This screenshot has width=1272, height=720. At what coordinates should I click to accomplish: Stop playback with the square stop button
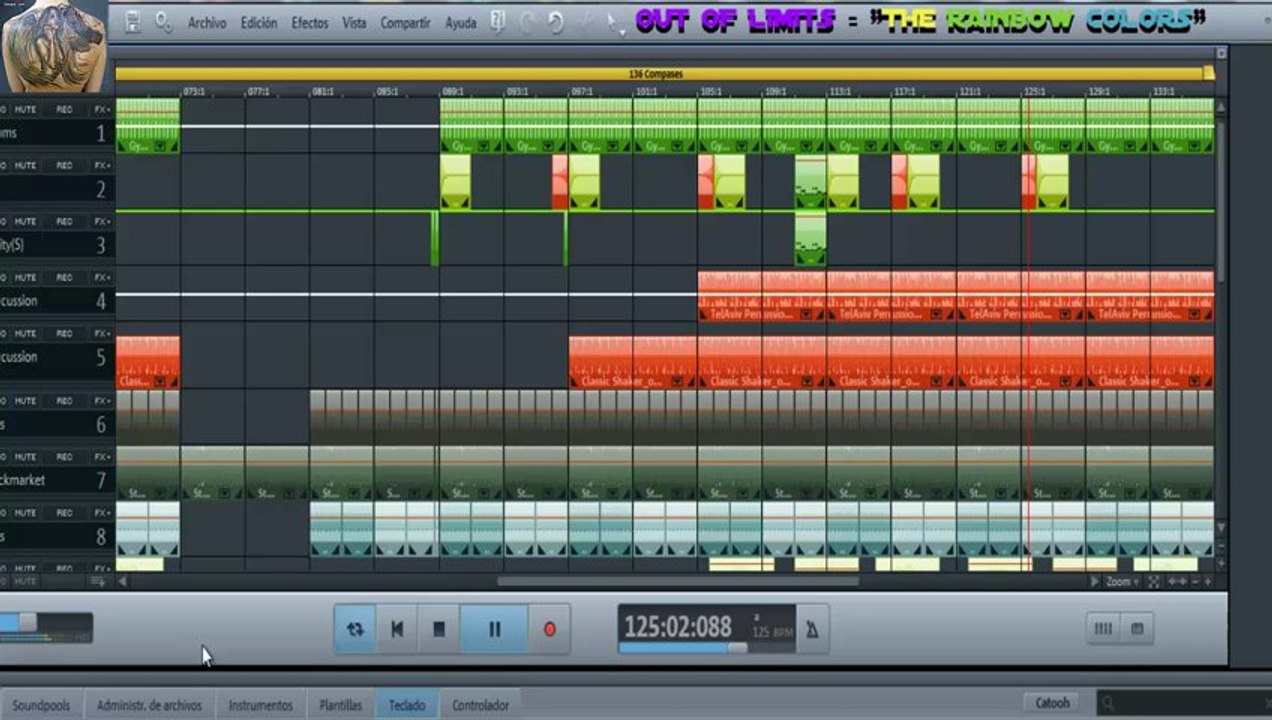point(438,629)
